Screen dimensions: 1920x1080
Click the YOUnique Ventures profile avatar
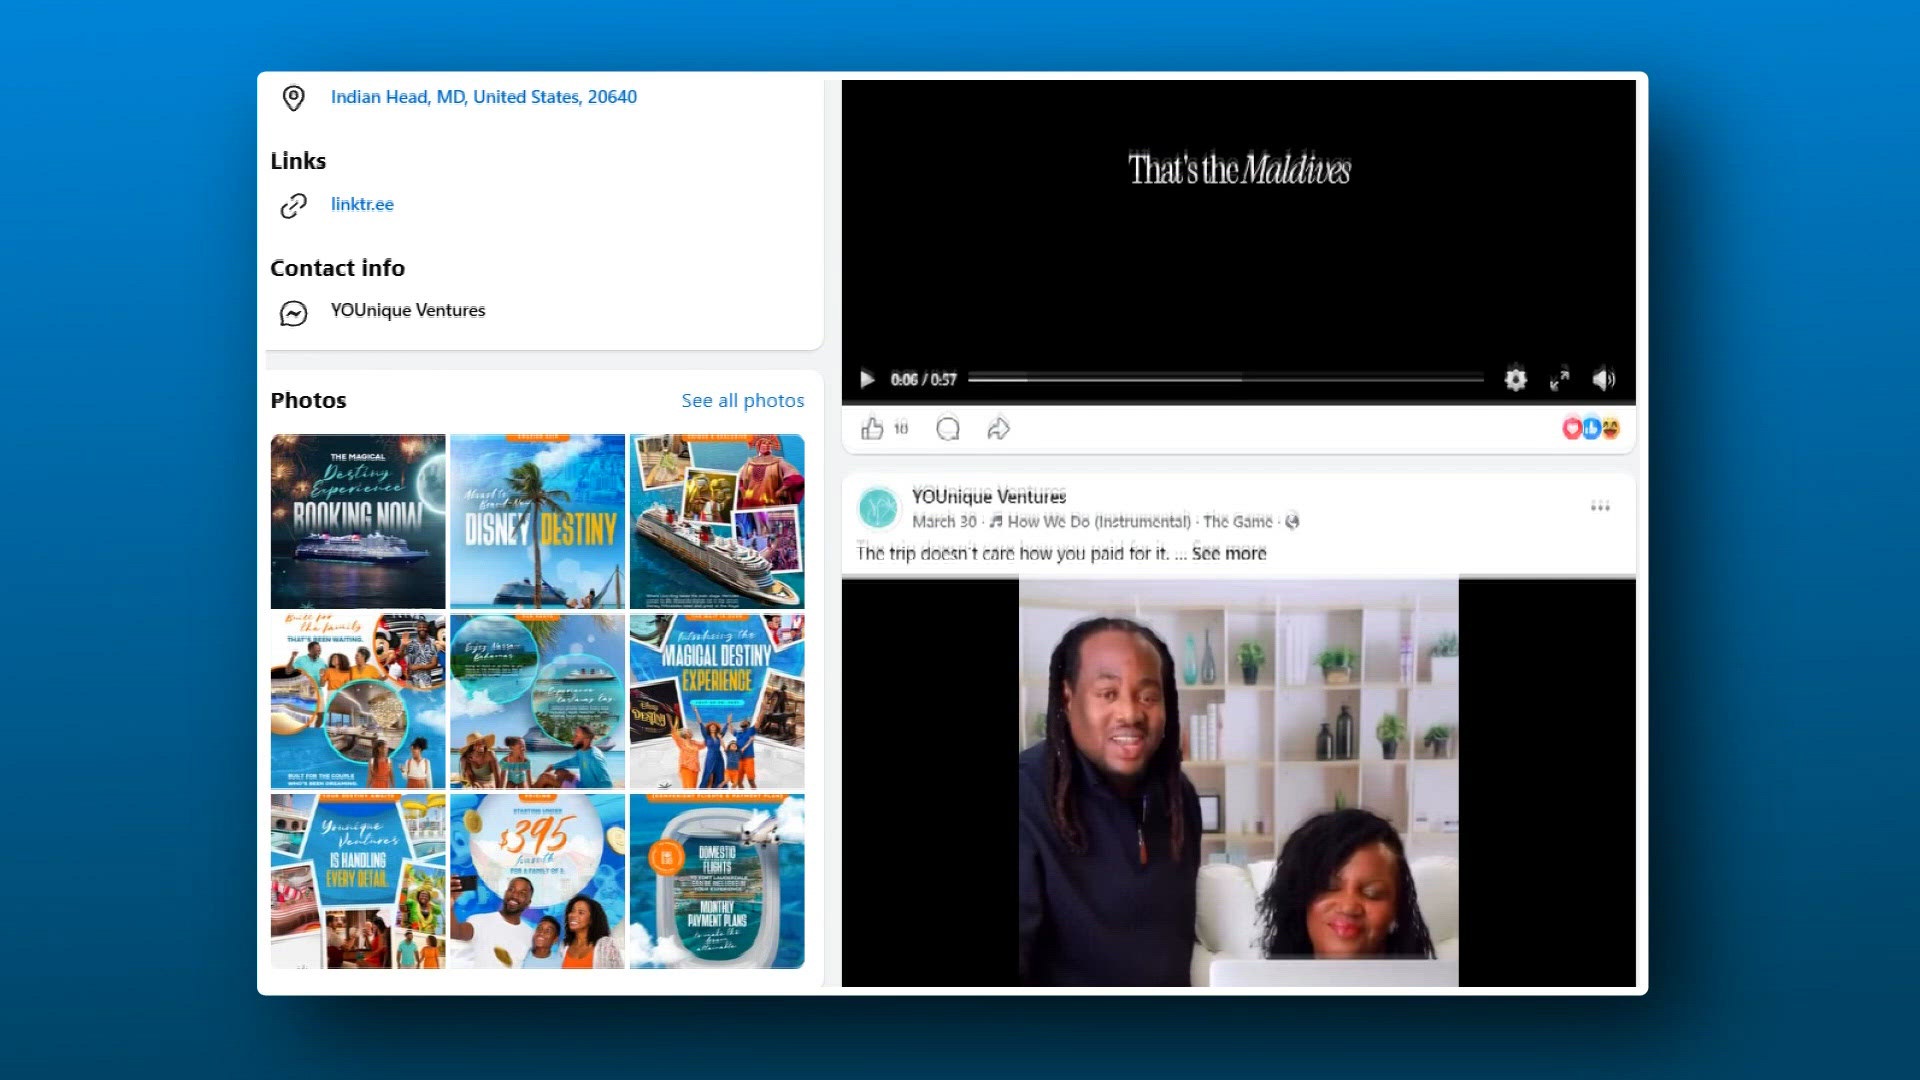(x=879, y=508)
